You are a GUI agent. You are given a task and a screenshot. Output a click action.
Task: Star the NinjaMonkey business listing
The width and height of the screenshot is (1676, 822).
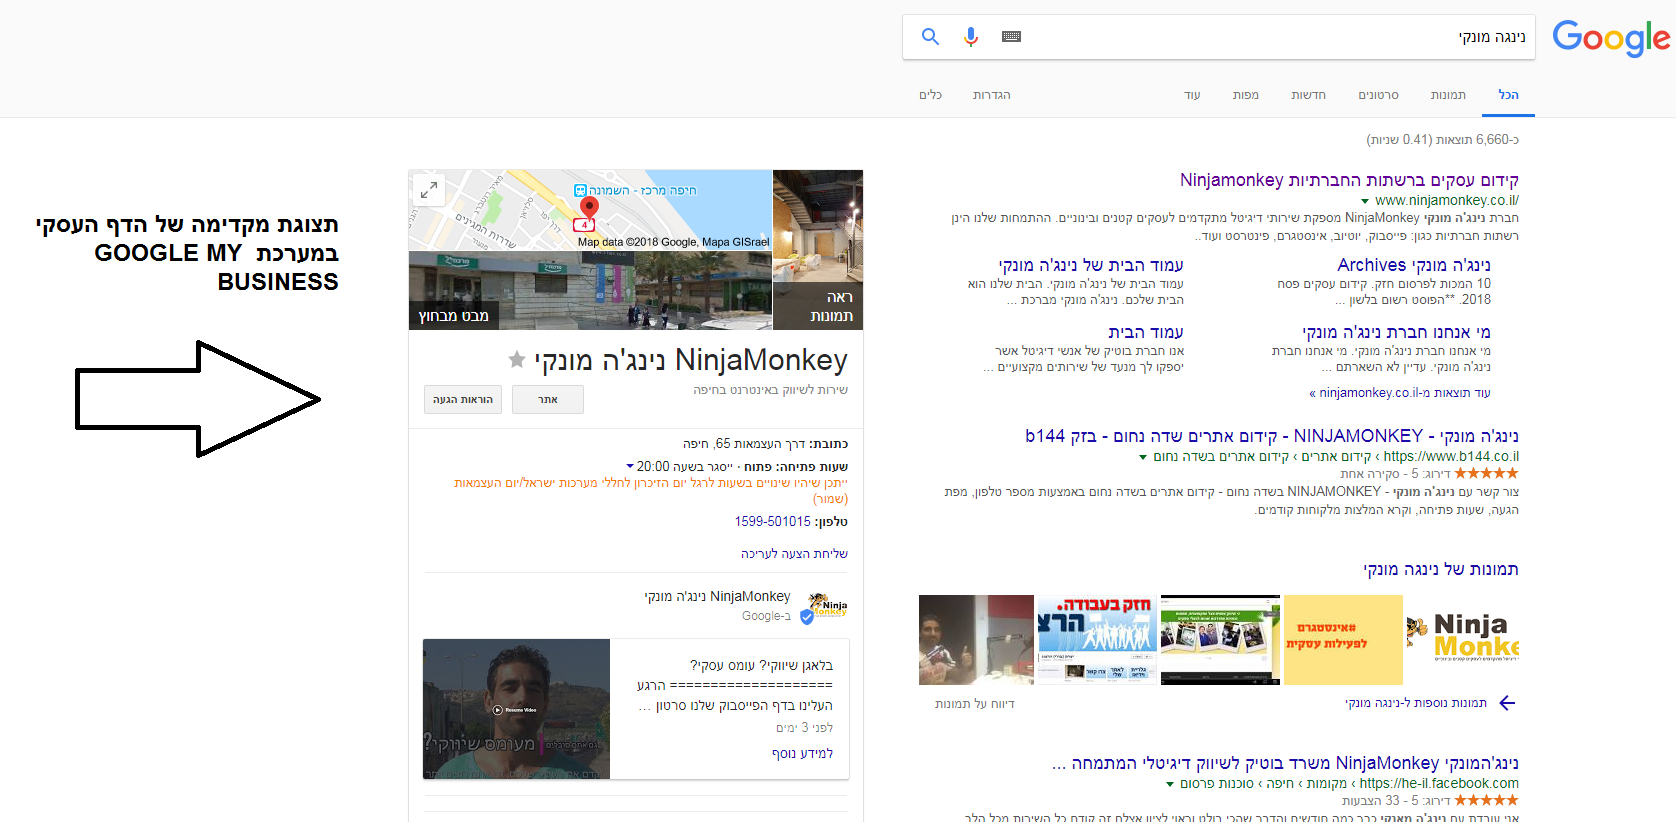(x=516, y=359)
